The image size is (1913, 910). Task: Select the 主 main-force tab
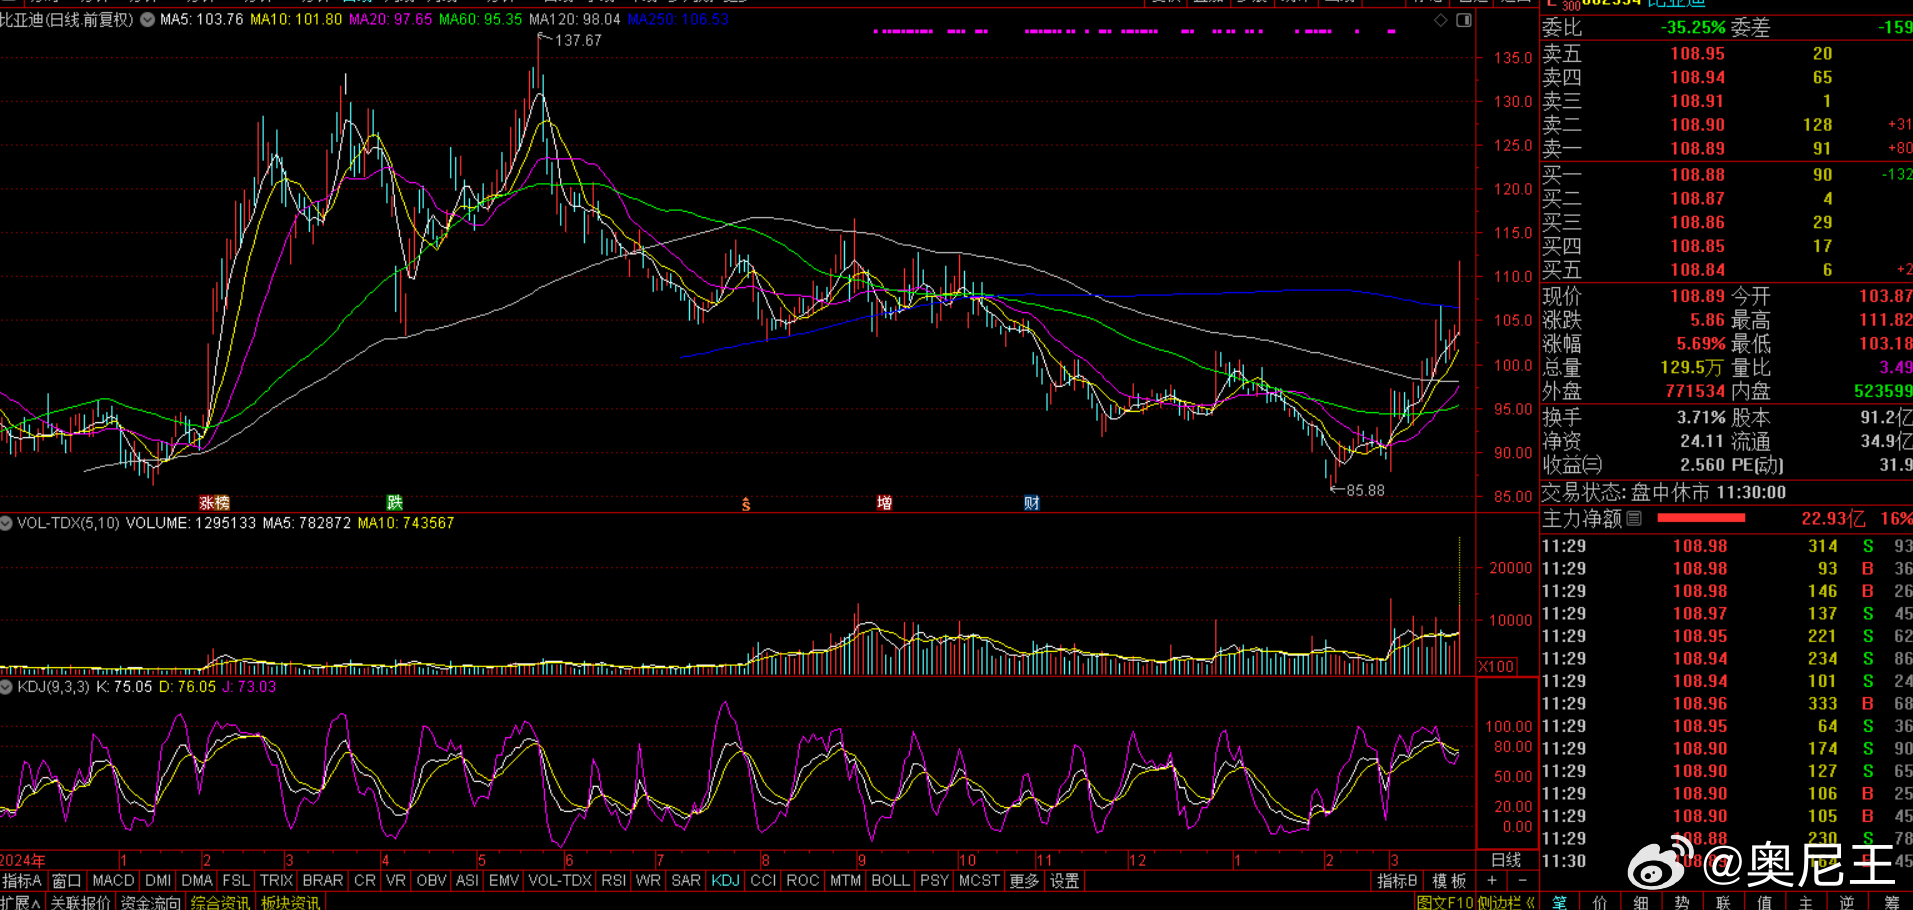click(x=1805, y=902)
